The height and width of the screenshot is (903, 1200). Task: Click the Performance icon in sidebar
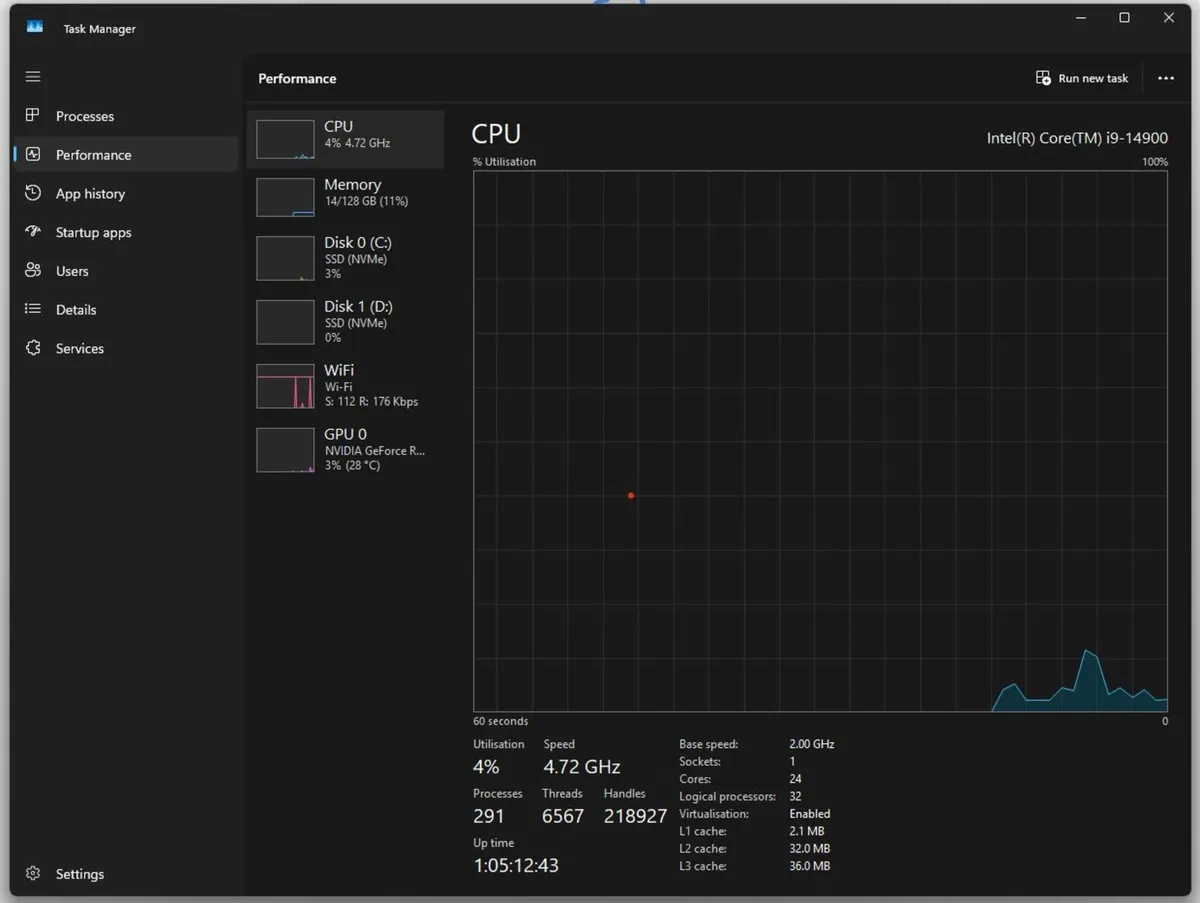click(x=33, y=155)
